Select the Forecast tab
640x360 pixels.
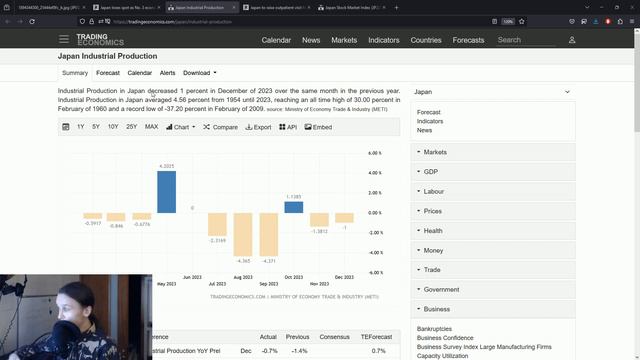(108, 73)
